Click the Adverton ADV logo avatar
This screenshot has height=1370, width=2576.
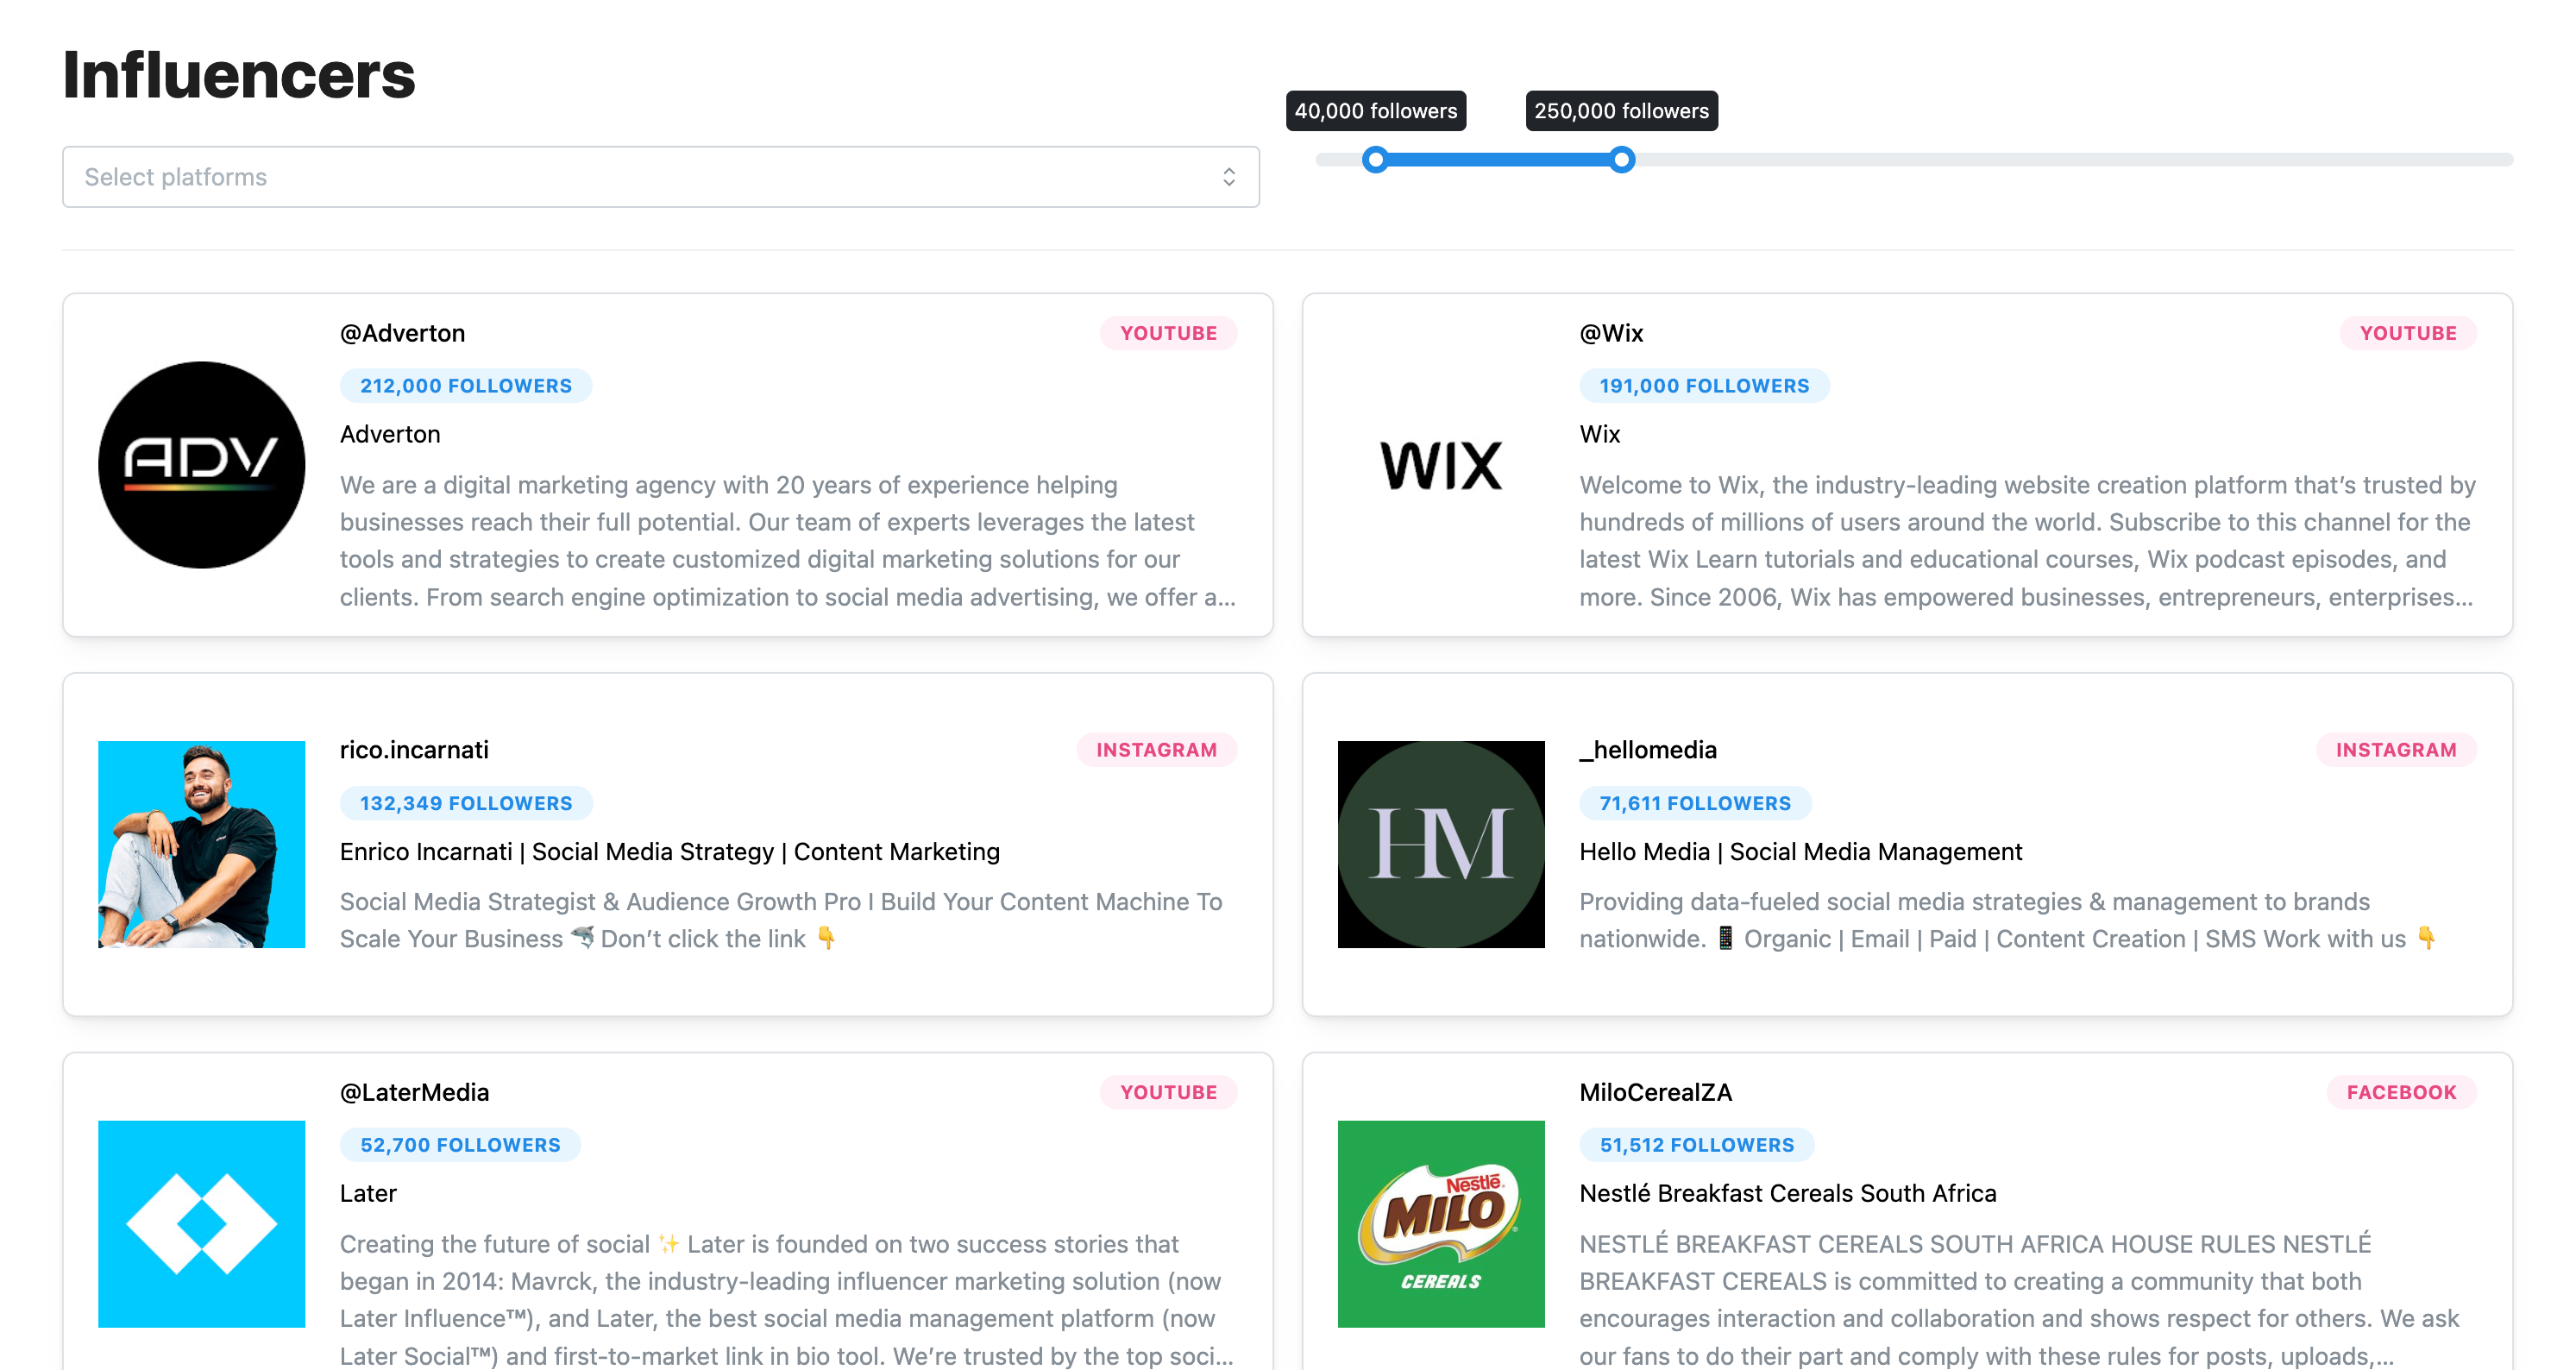click(202, 465)
